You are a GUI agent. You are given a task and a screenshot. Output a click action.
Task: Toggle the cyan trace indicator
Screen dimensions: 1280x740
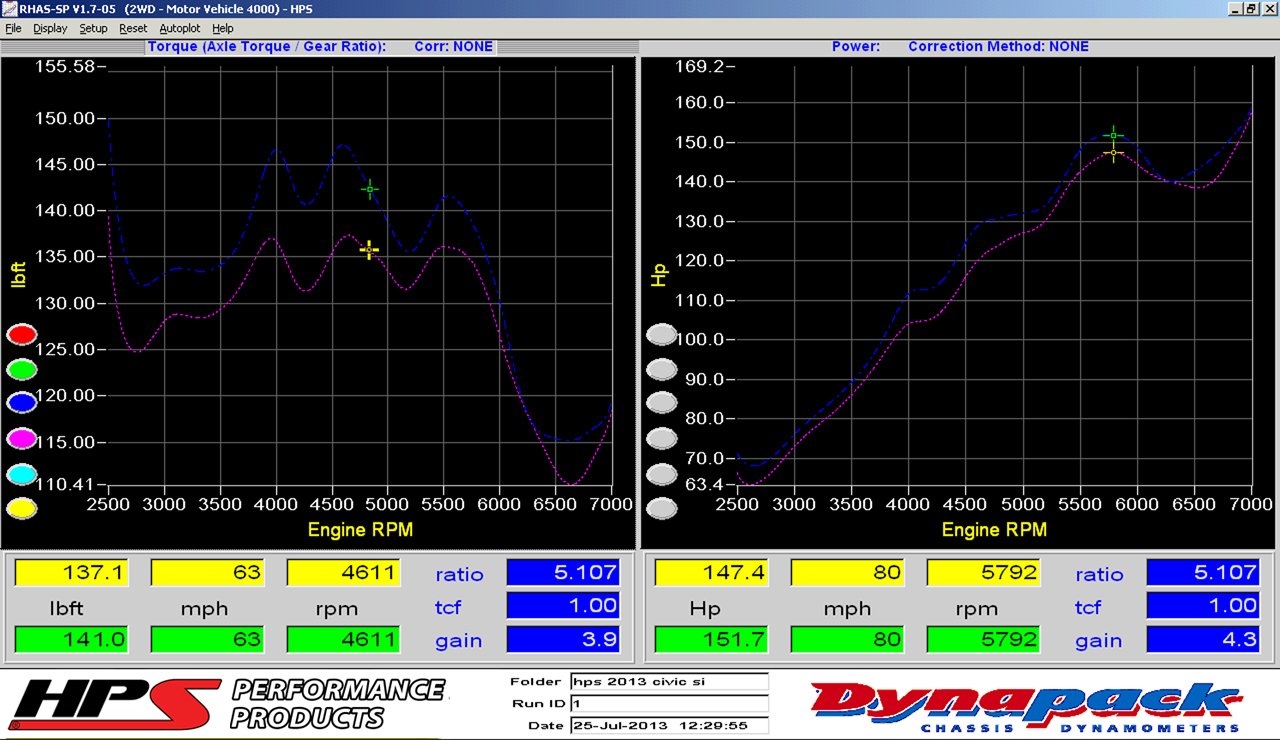click(x=22, y=474)
